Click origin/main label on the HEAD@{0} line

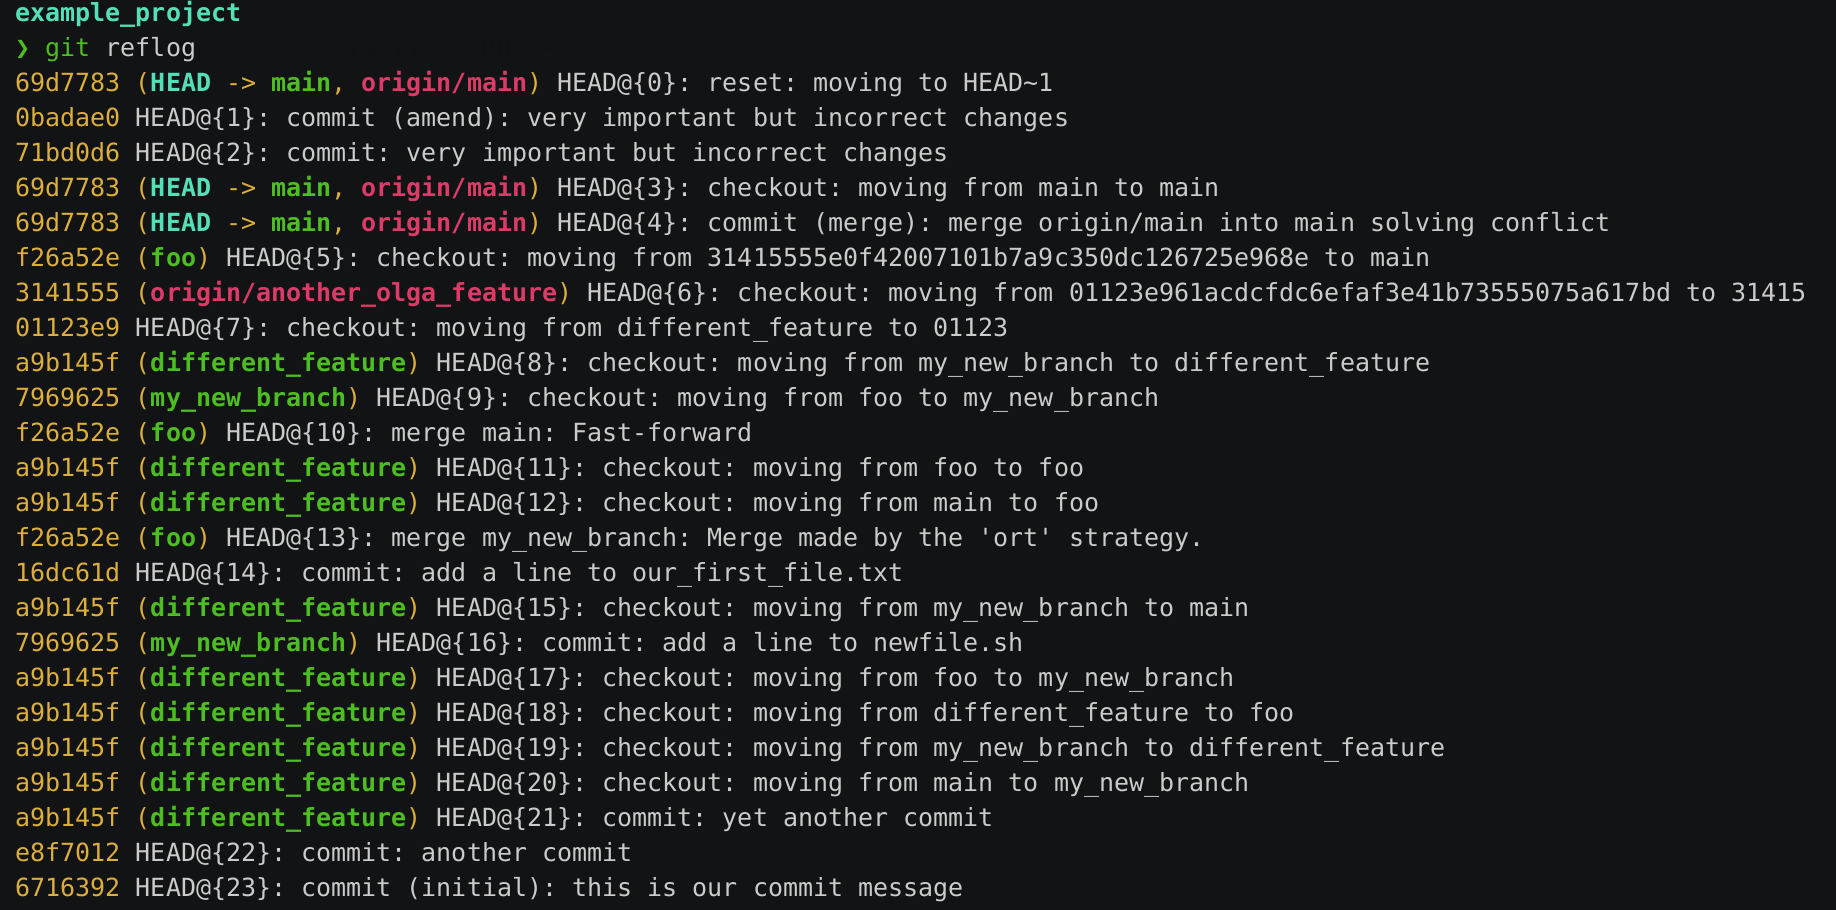tap(444, 83)
